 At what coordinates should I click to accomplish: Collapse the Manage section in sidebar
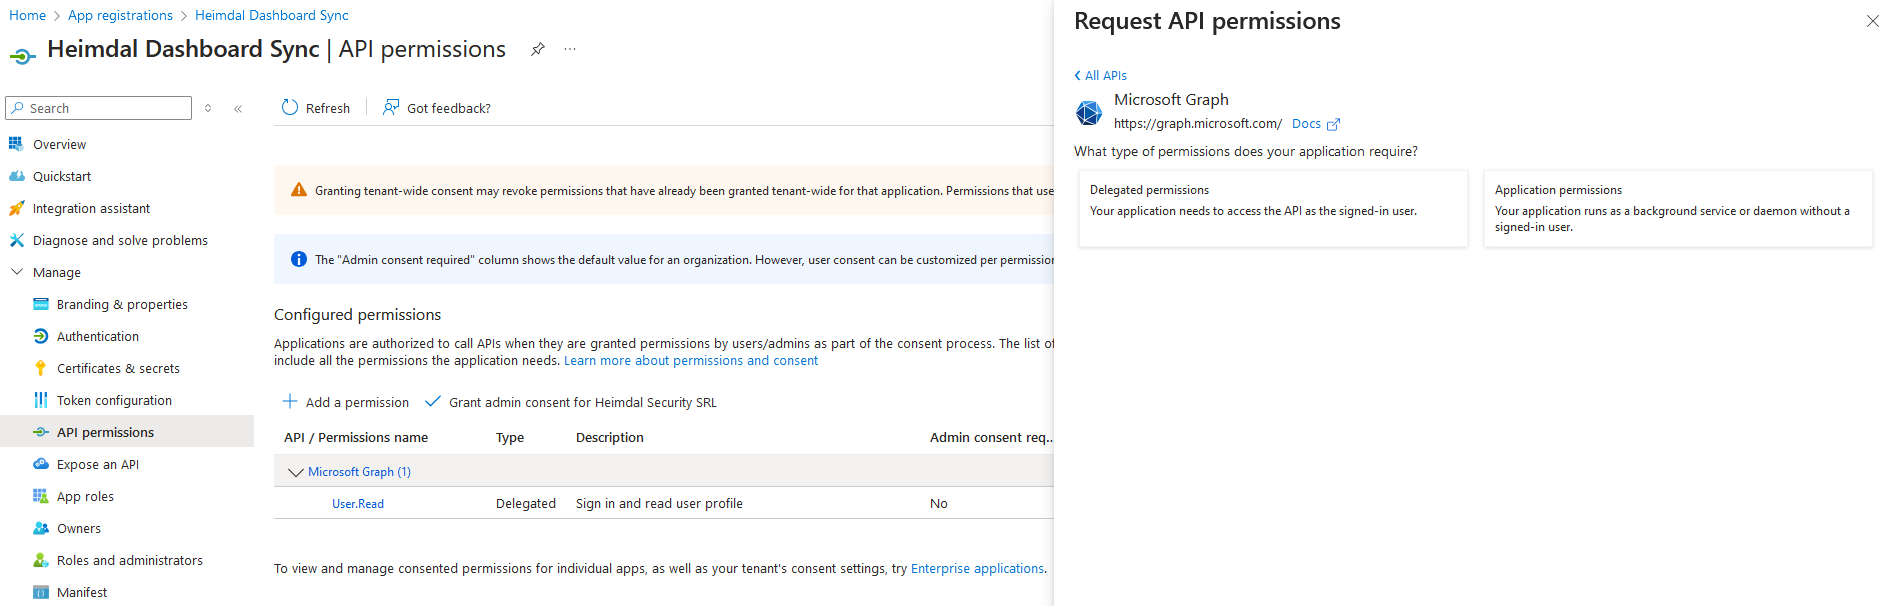[x=17, y=271]
